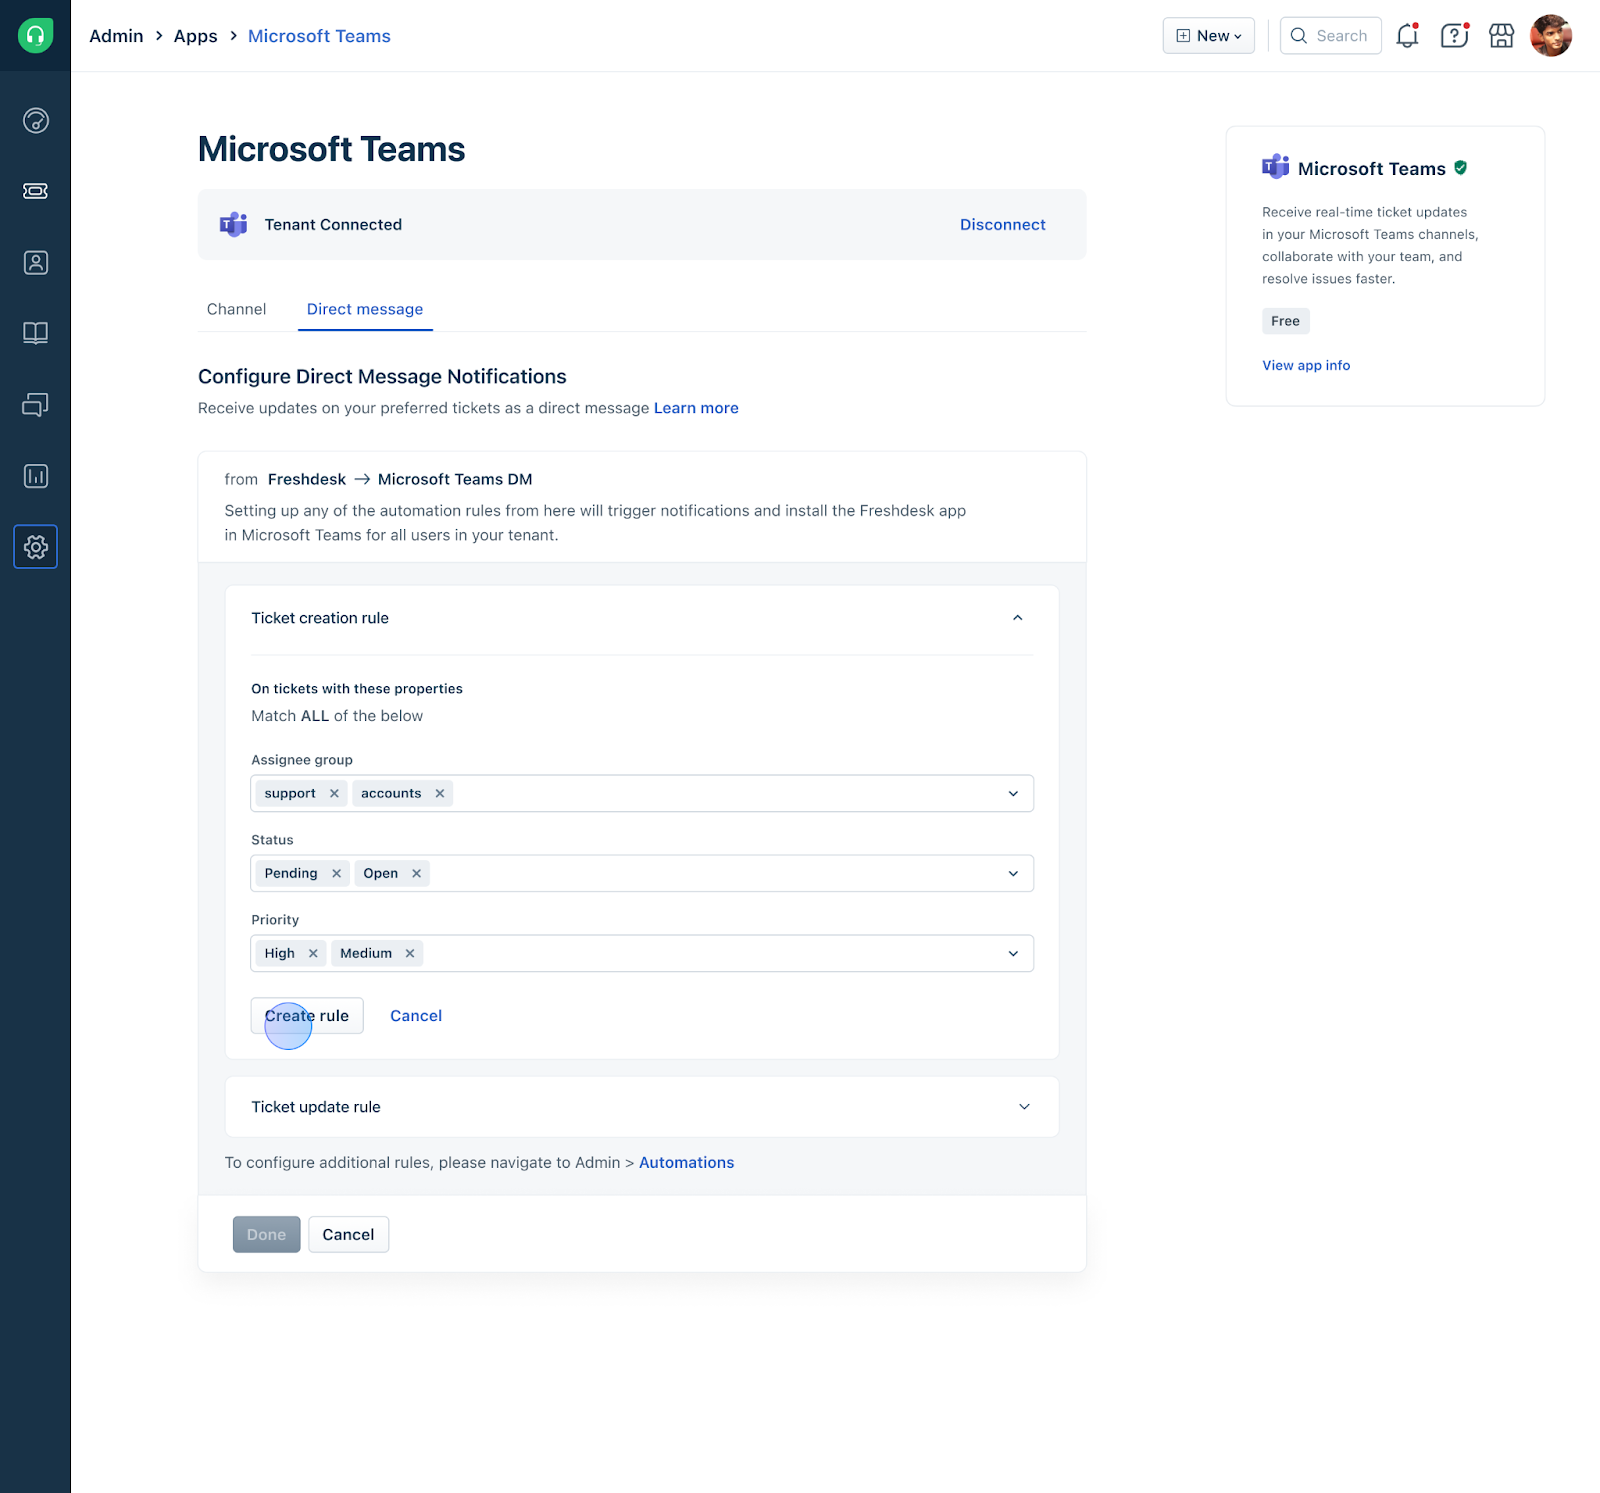Viewport: 1600px width, 1493px height.
Task: Open the Reports chart icon in sidebar
Action: [x=35, y=476]
